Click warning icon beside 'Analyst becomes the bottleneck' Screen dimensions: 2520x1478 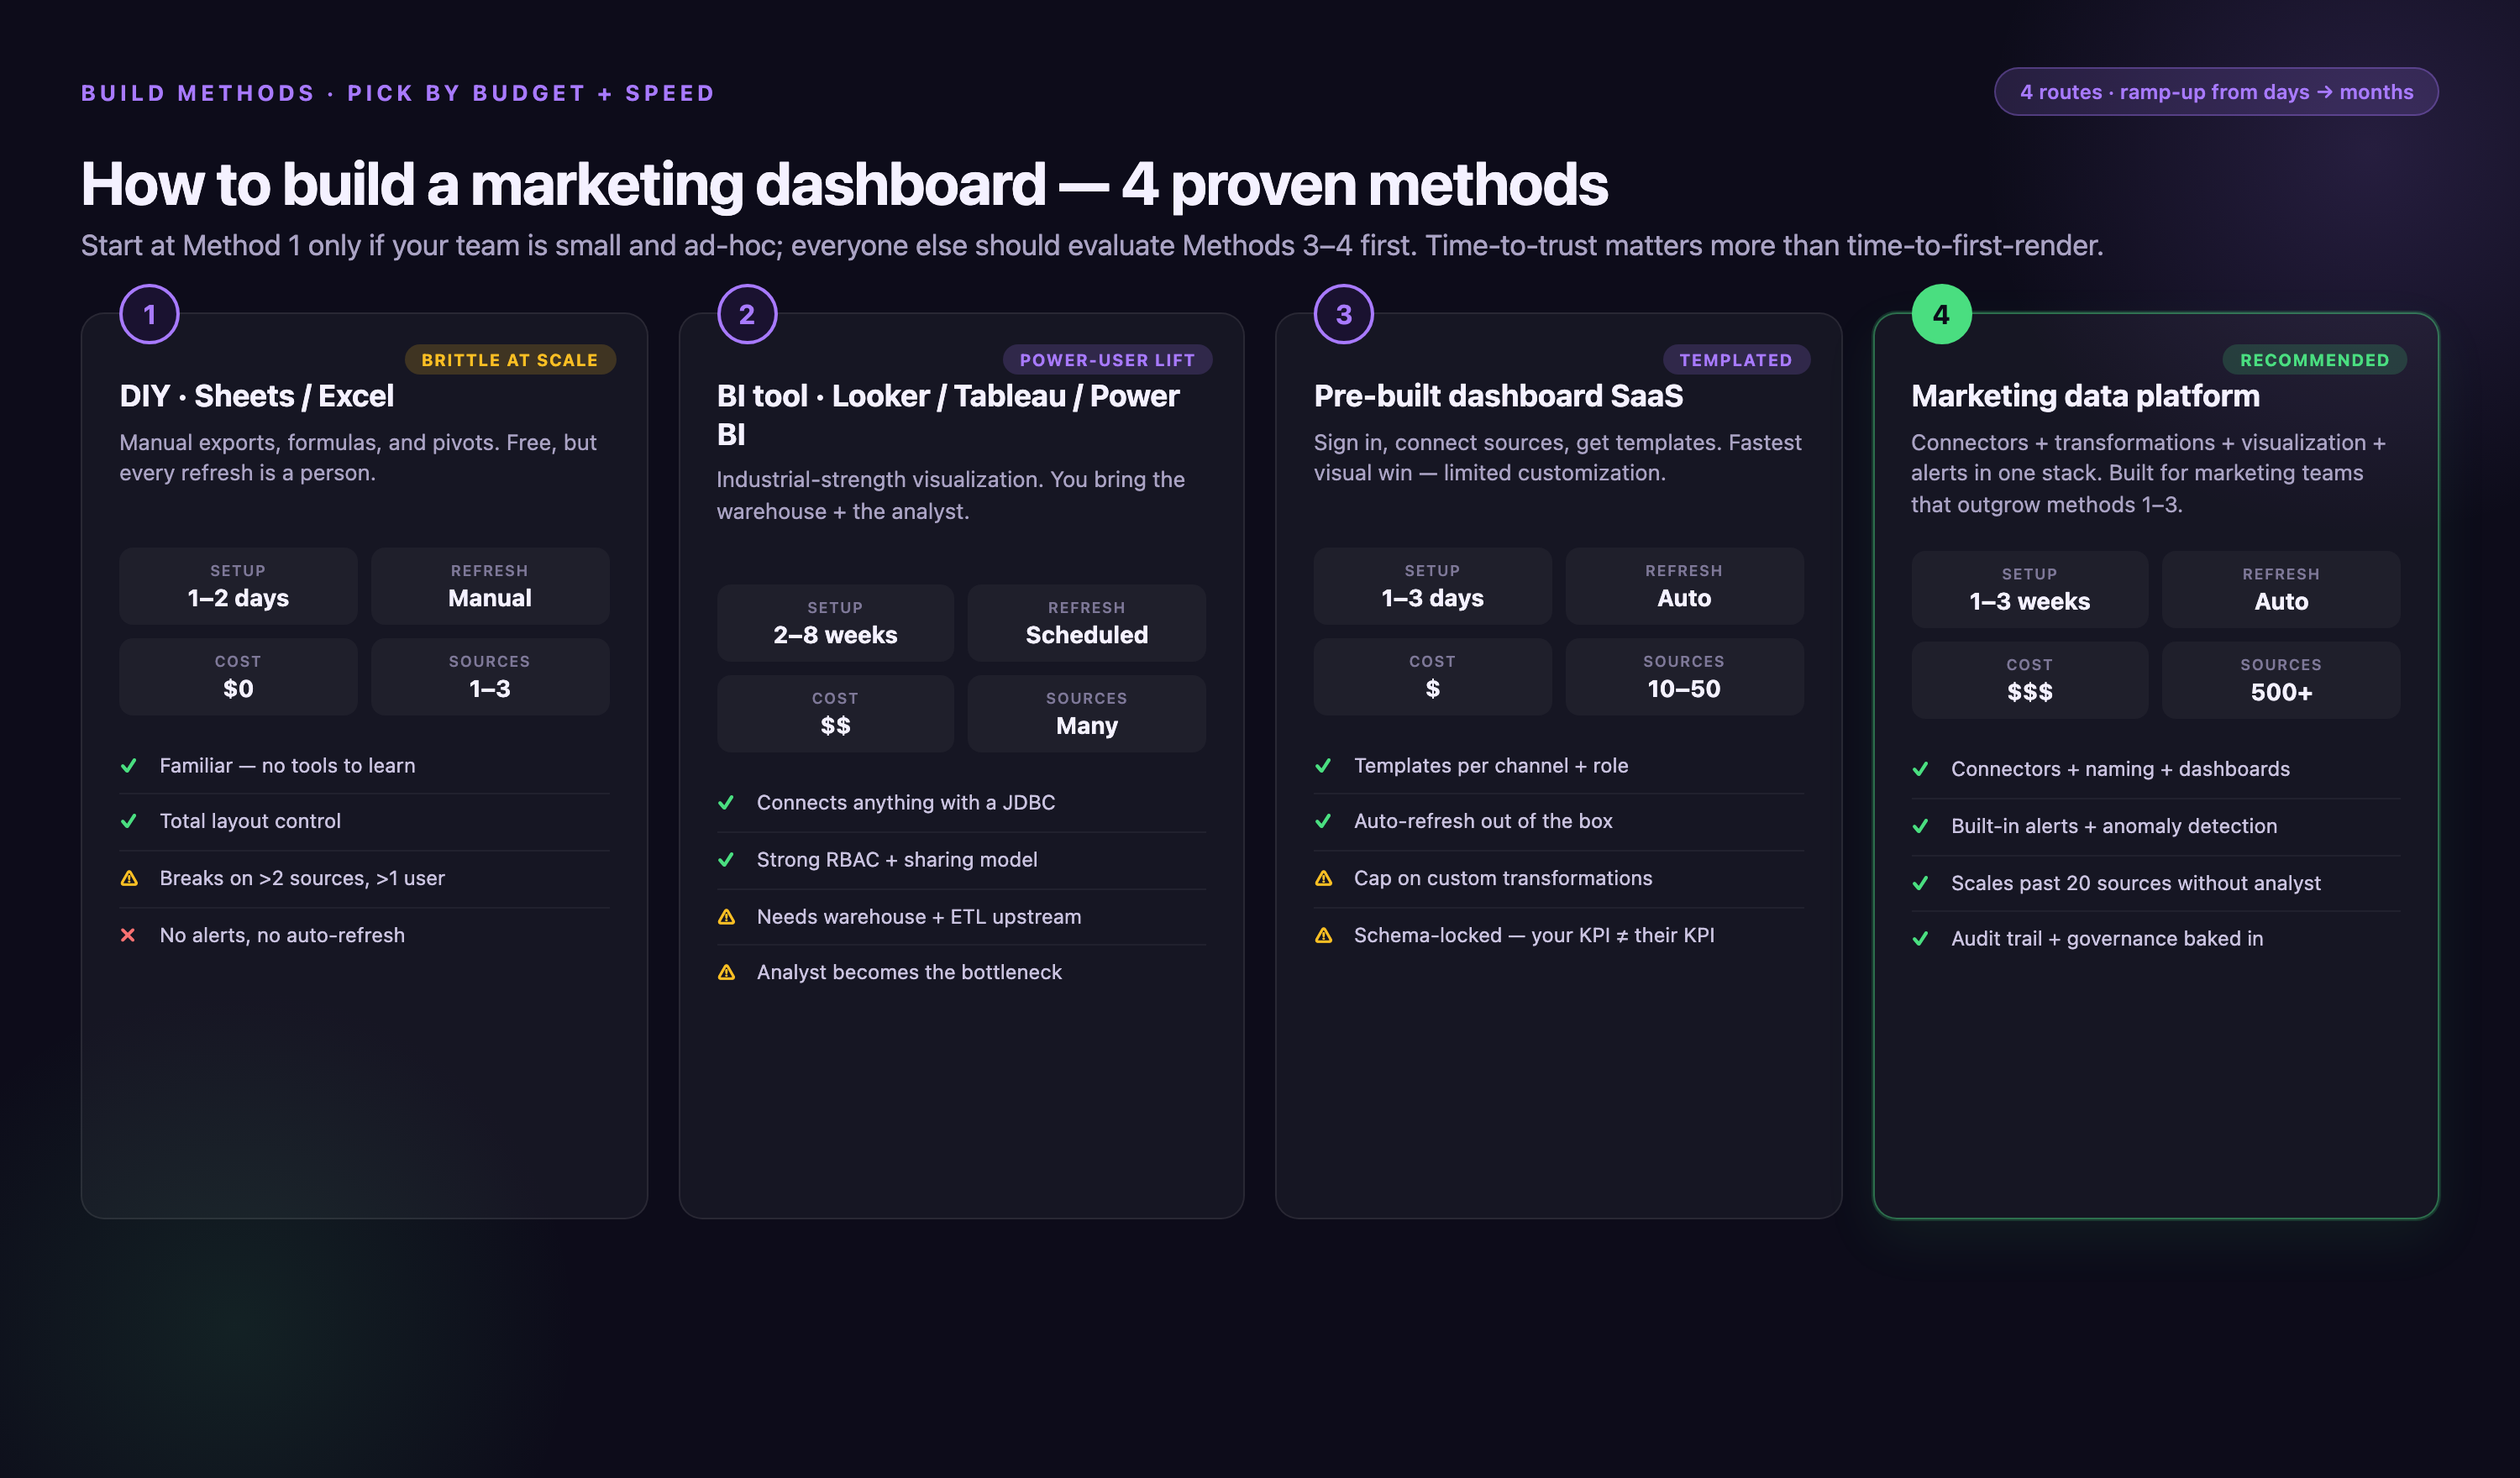[727, 972]
